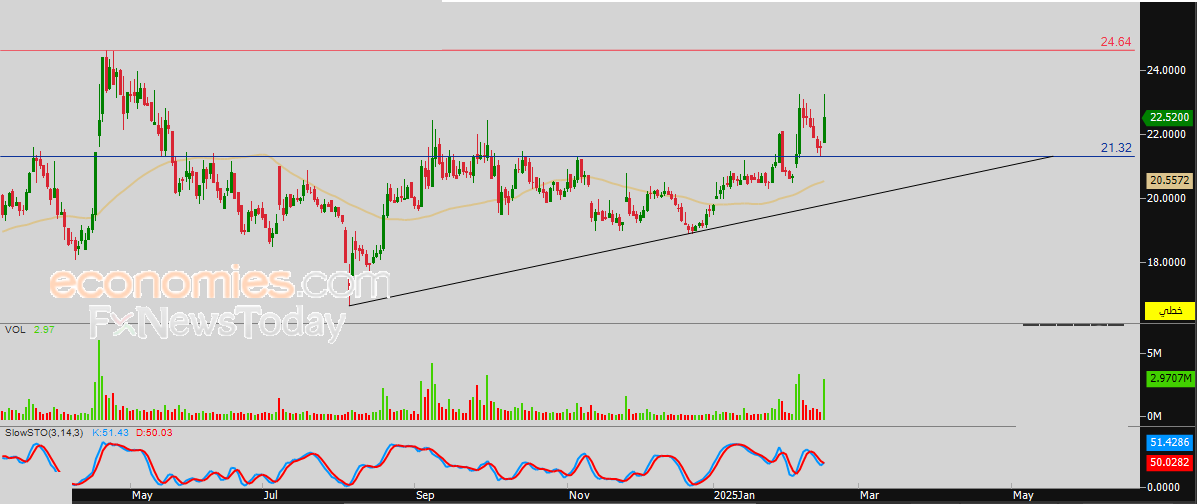This screenshot has height=504, width=1197.
Task: Click the 0M volume axis label
Action: 1155,416
